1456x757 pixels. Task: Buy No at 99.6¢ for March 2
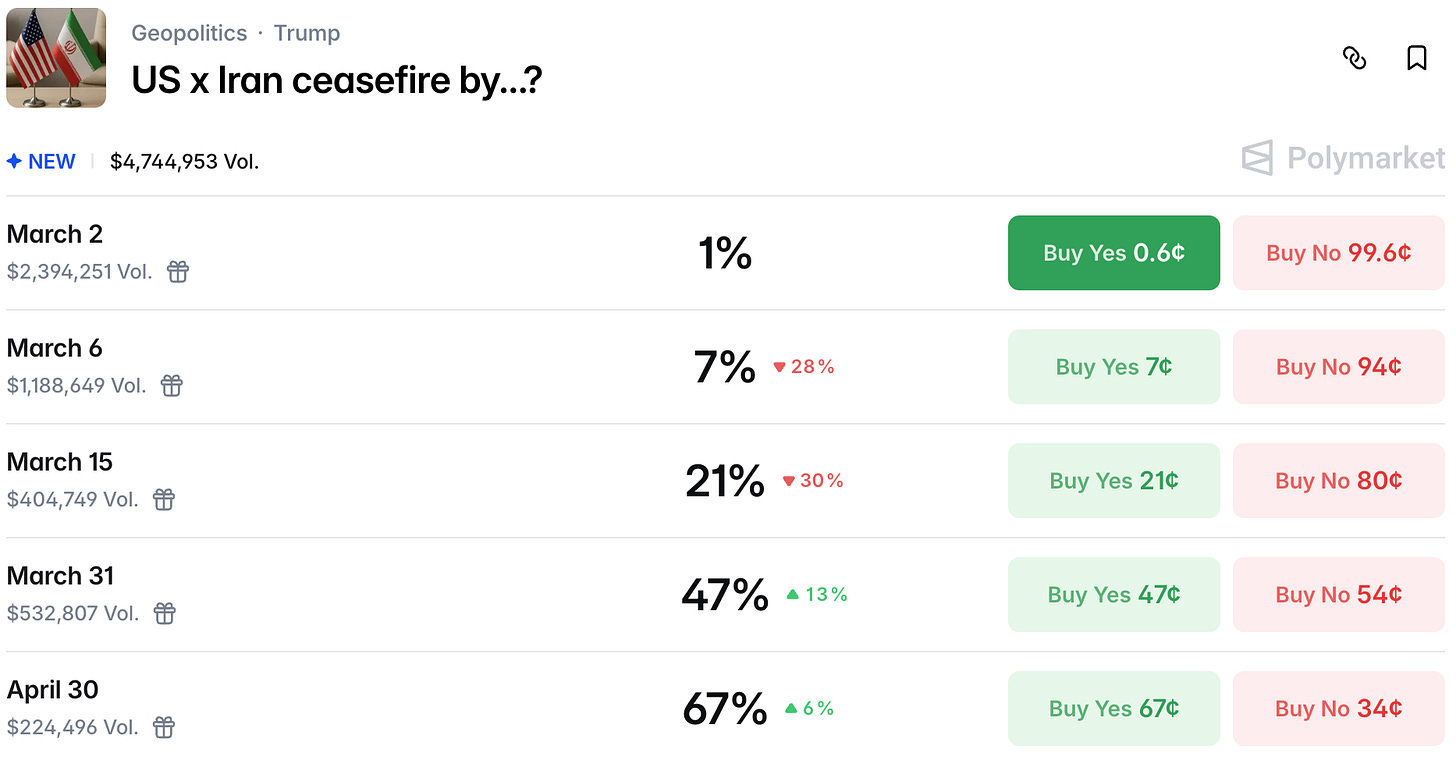pos(1338,253)
